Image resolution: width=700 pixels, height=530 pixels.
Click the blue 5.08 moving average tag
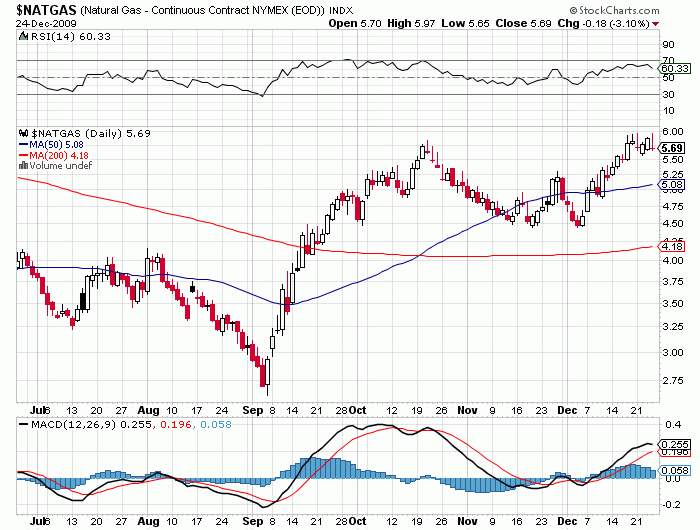tap(672, 185)
